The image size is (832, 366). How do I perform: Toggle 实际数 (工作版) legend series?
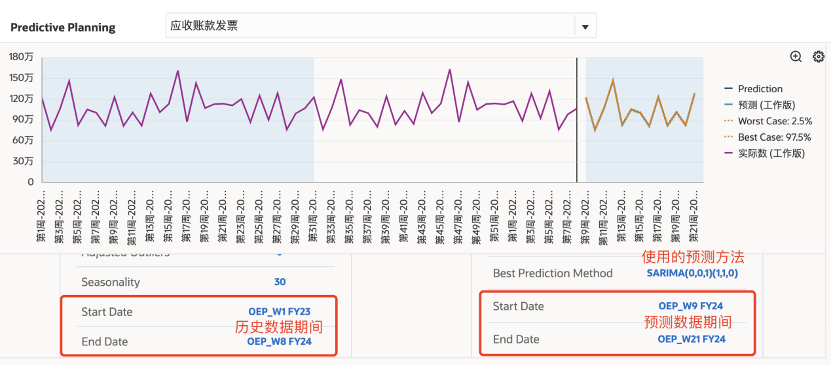[765, 154]
